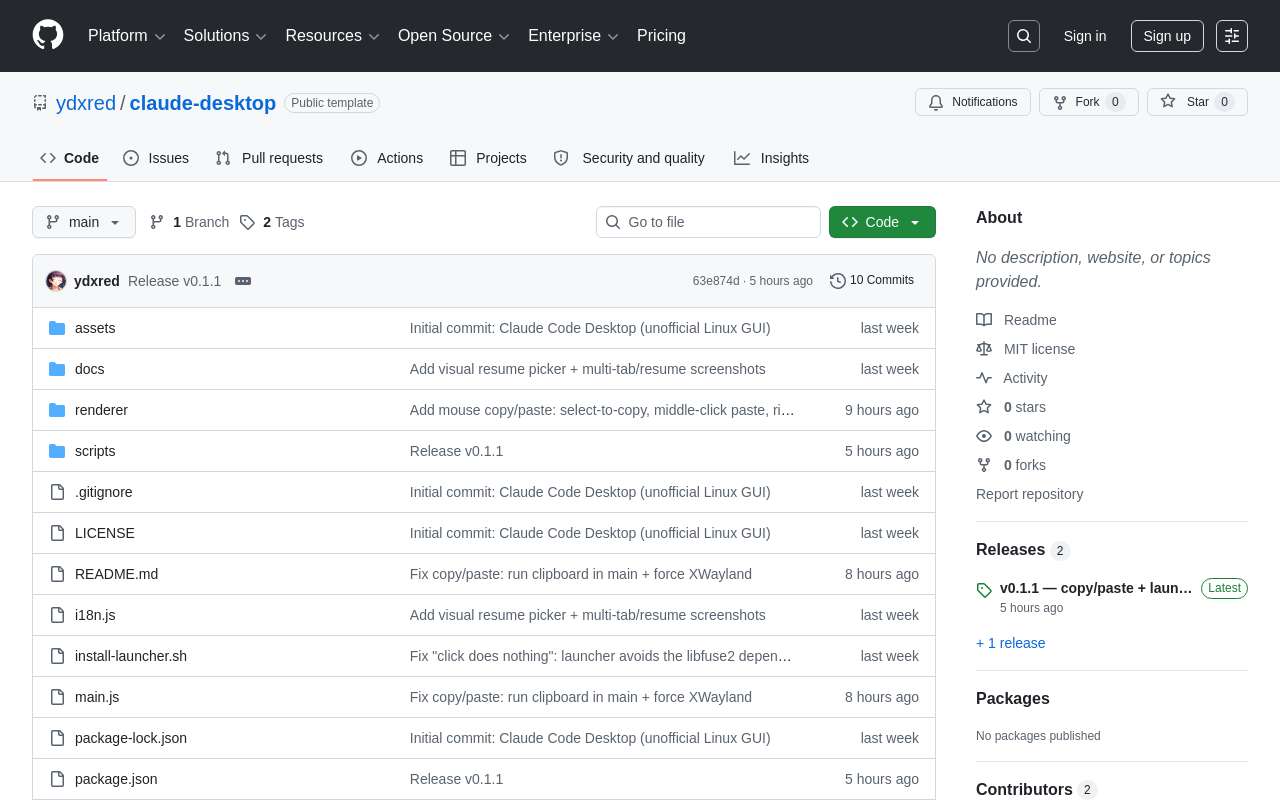The width and height of the screenshot is (1280, 800).
Task: Switch to the Code tab
Action: (x=70, y=158)
